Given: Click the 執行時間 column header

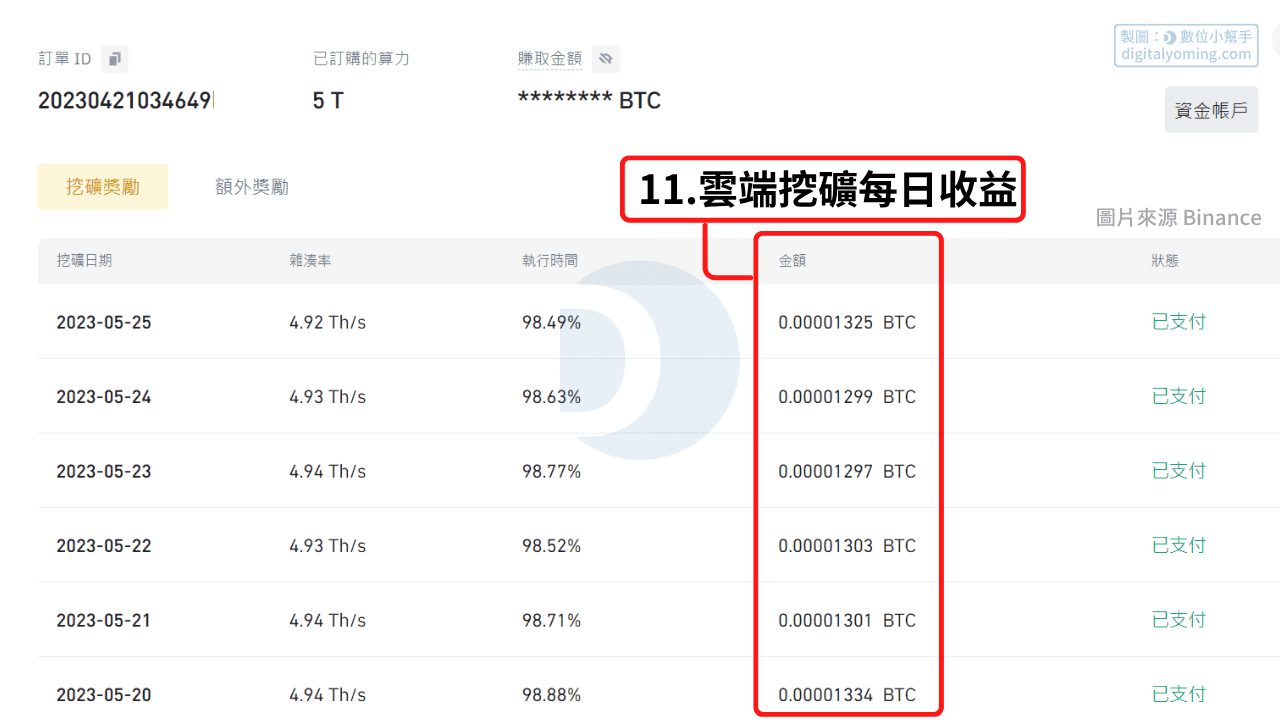Looking at the screenshot, I should 550,261.
